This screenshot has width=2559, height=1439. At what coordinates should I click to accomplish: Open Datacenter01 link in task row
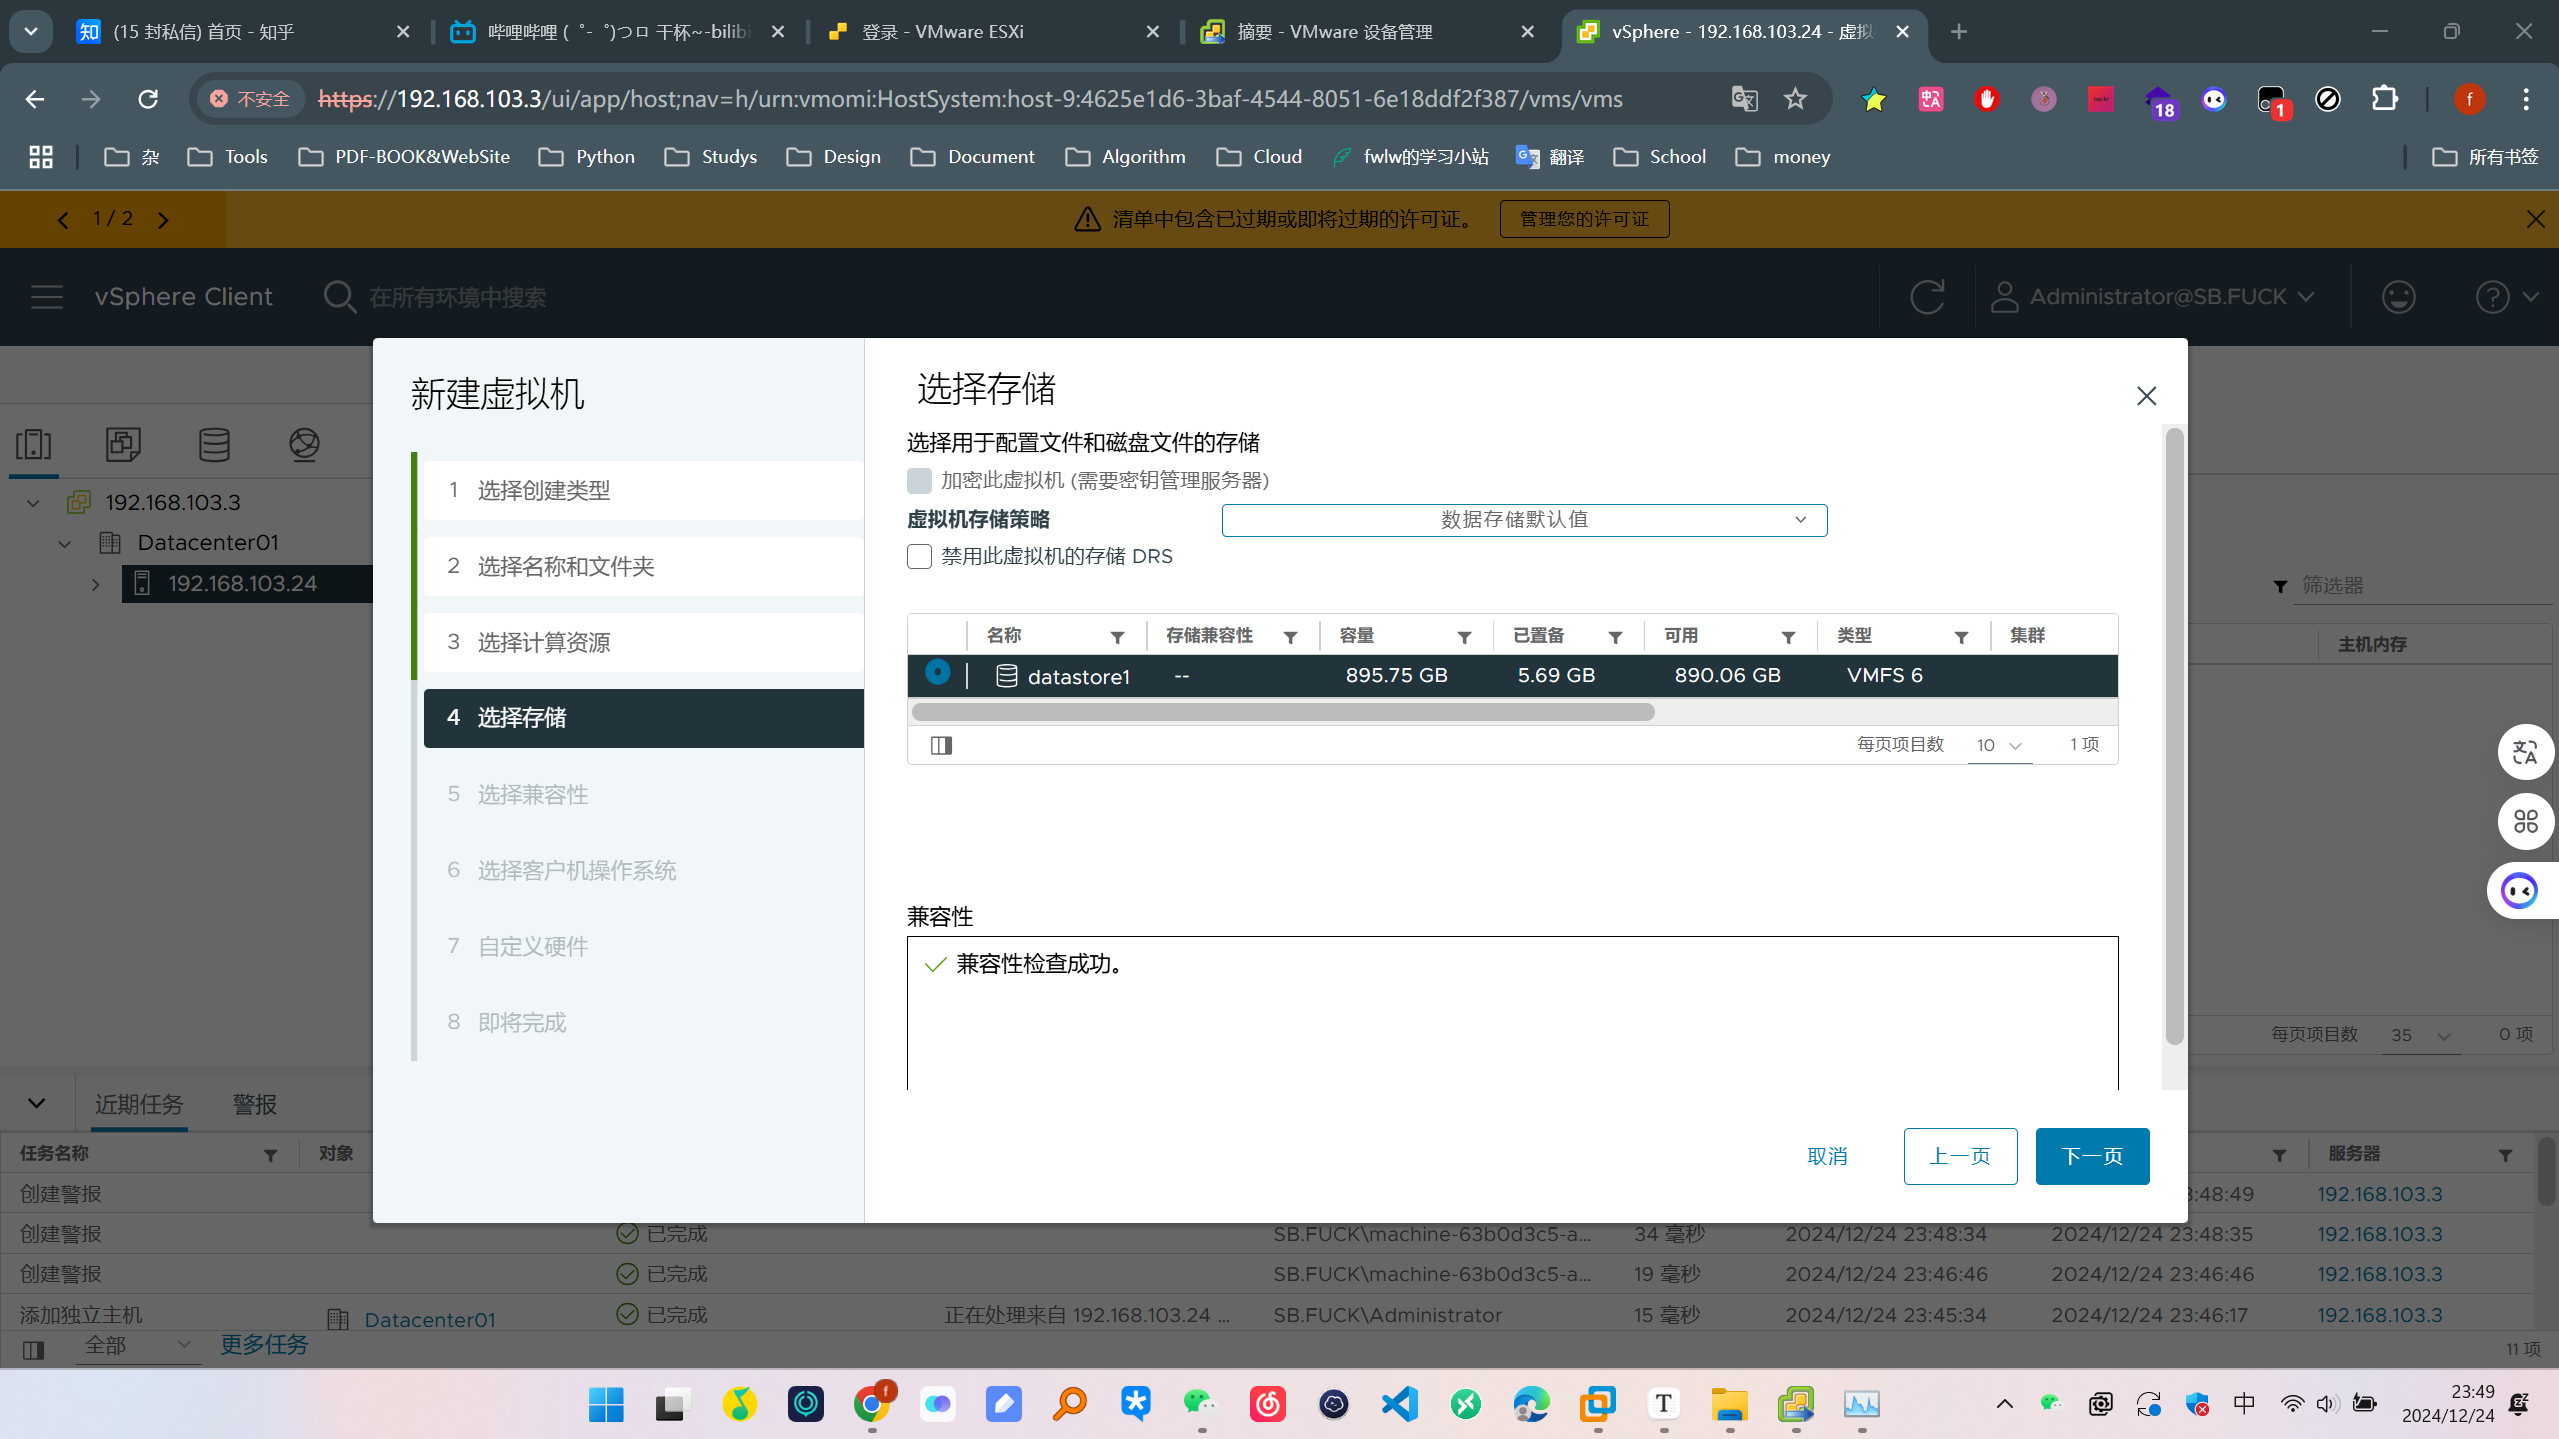[430, 1319]
